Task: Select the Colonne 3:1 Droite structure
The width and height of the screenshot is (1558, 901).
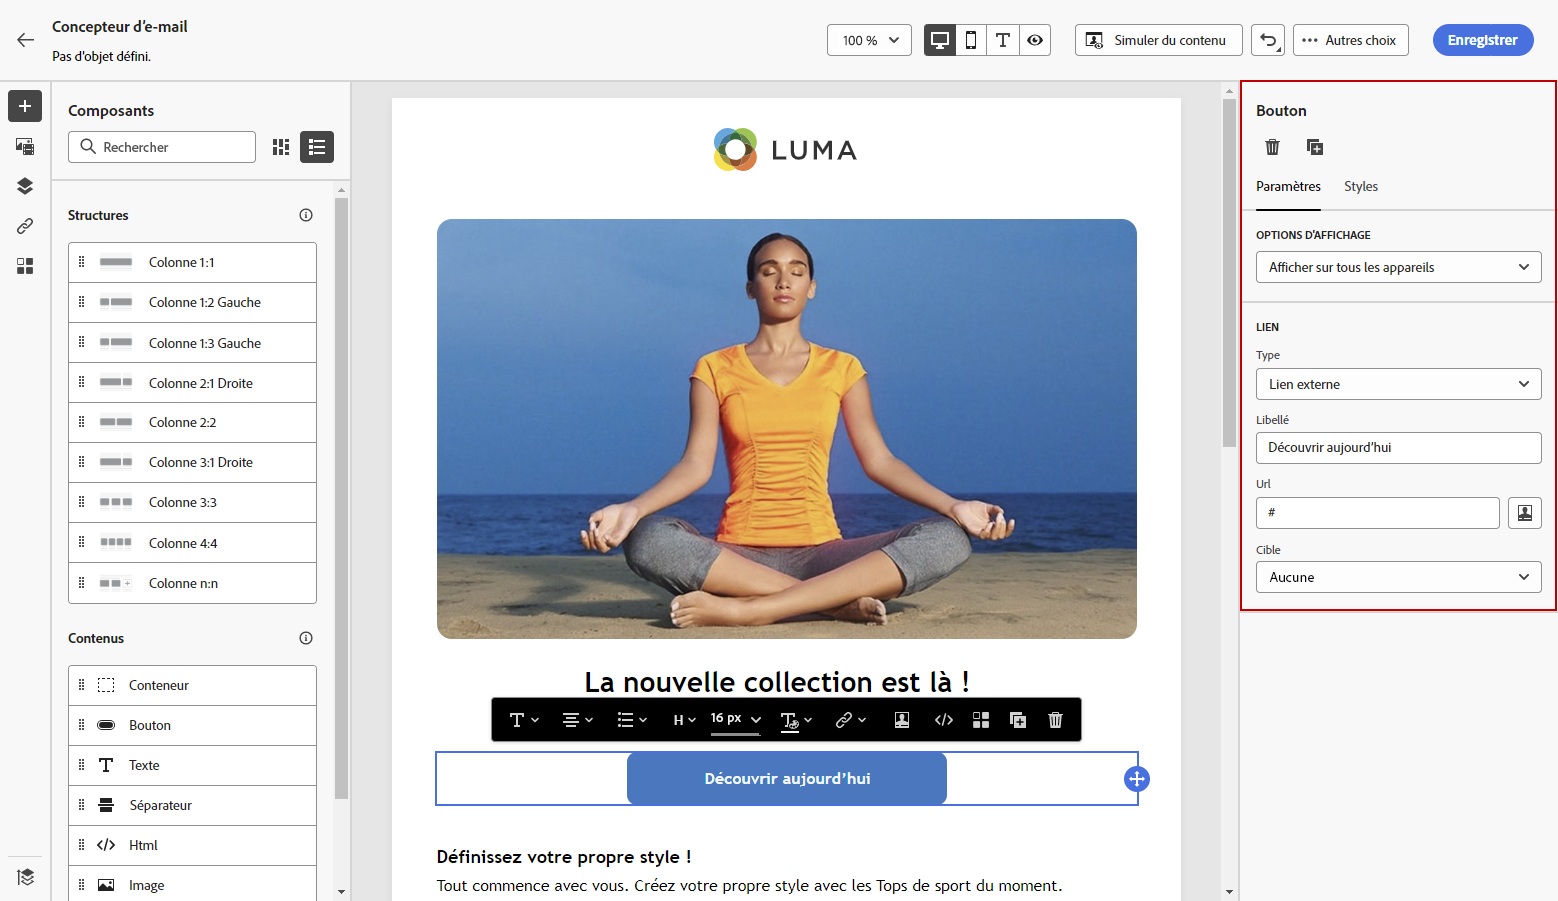Action: pyautogui.click(x=192, y=462)
